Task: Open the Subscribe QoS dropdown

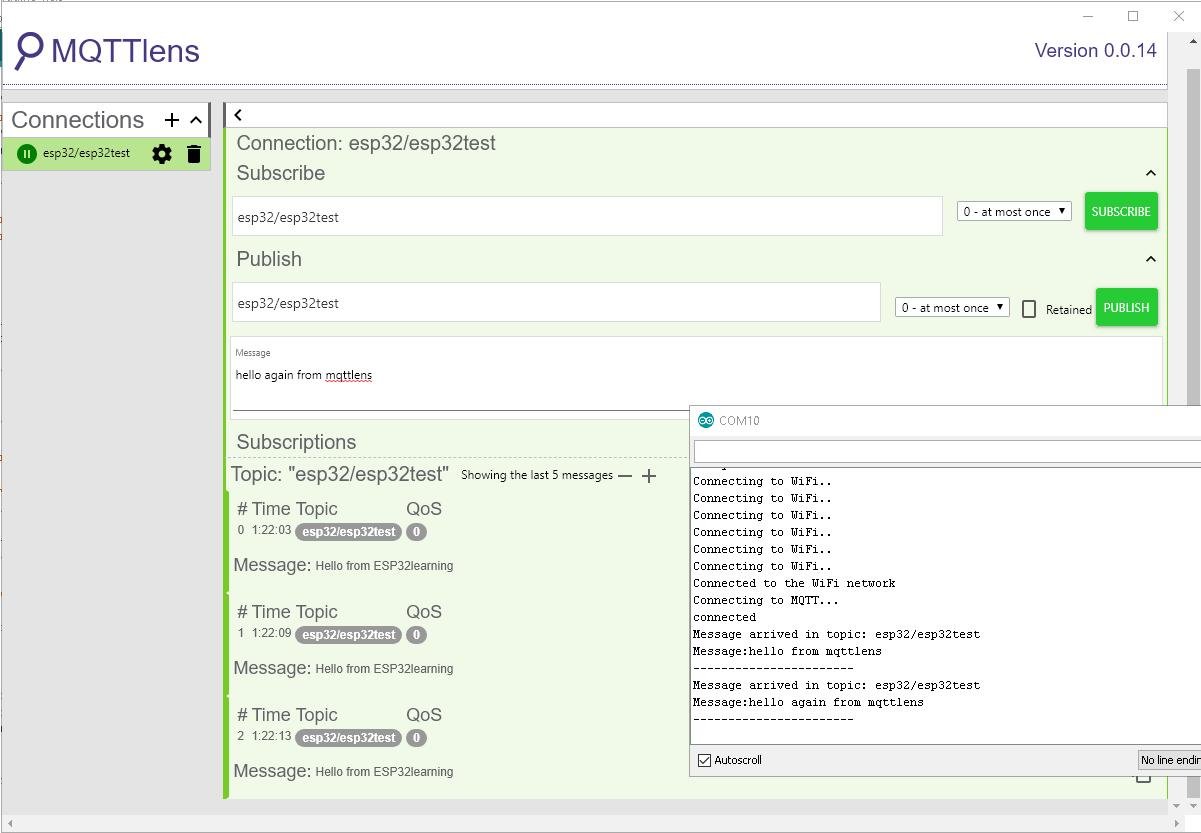Action: tap(1014, 211)
